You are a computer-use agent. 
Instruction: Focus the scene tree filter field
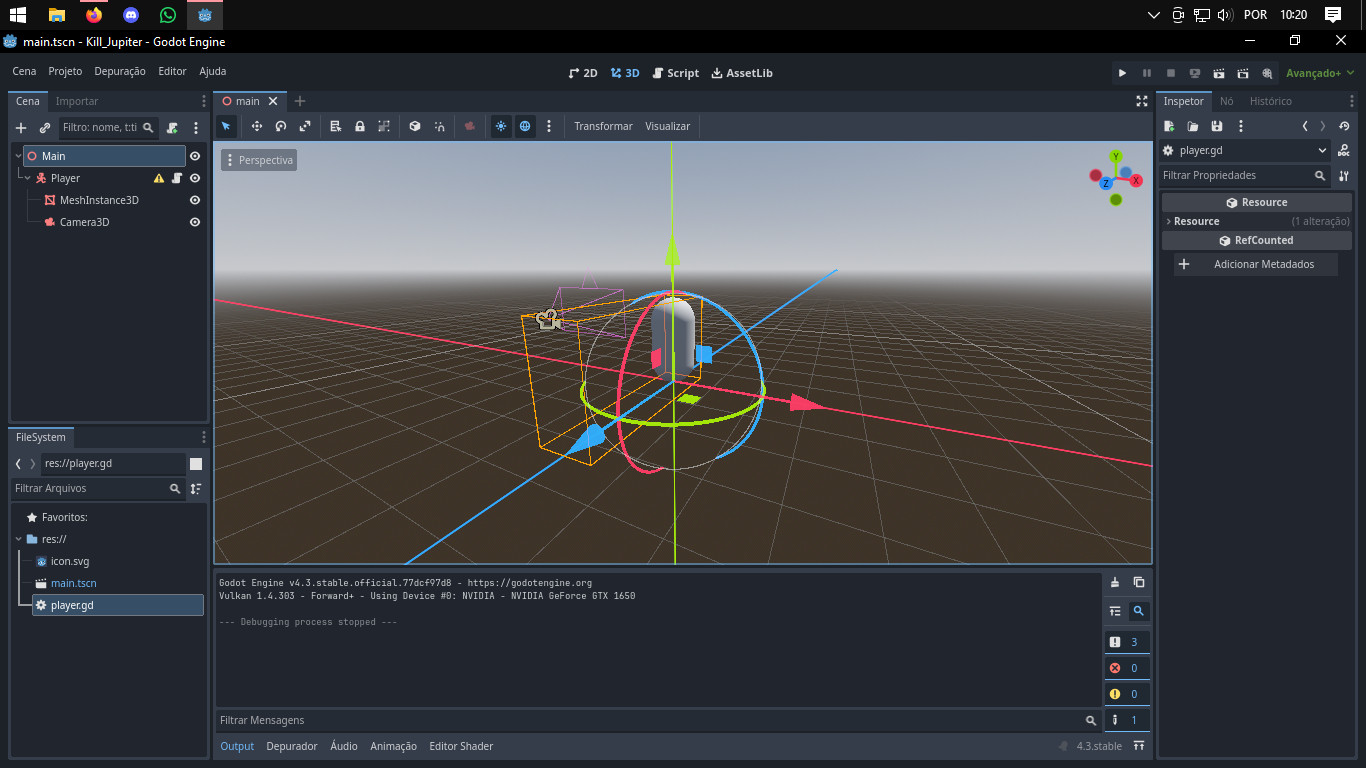[108, 128]
